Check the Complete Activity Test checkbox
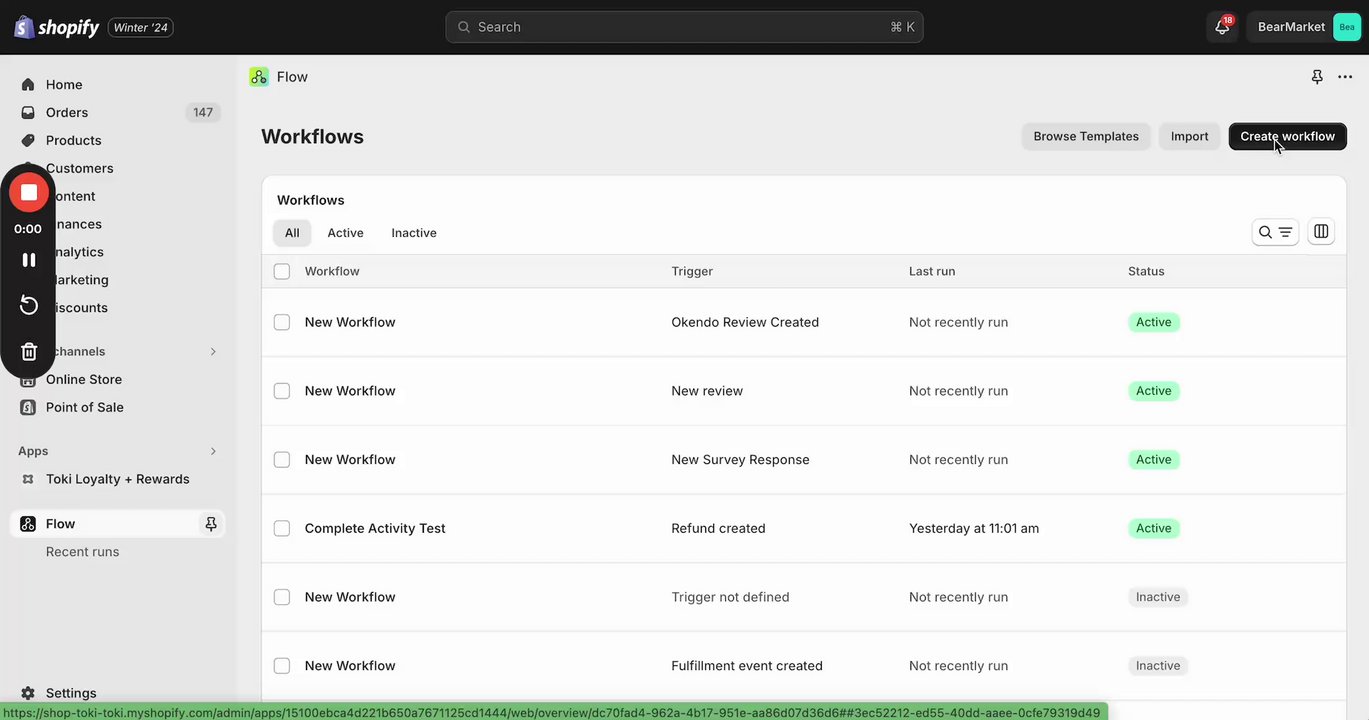 [282, 528]
